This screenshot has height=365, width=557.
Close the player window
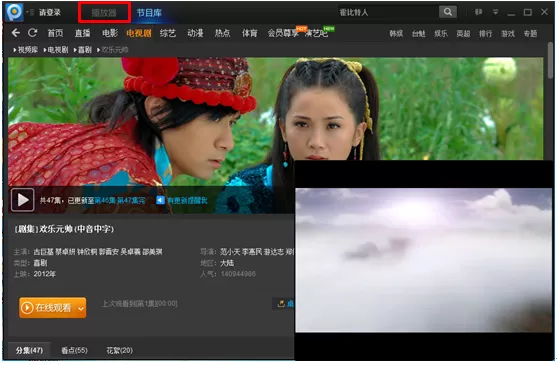coord(544,12)
